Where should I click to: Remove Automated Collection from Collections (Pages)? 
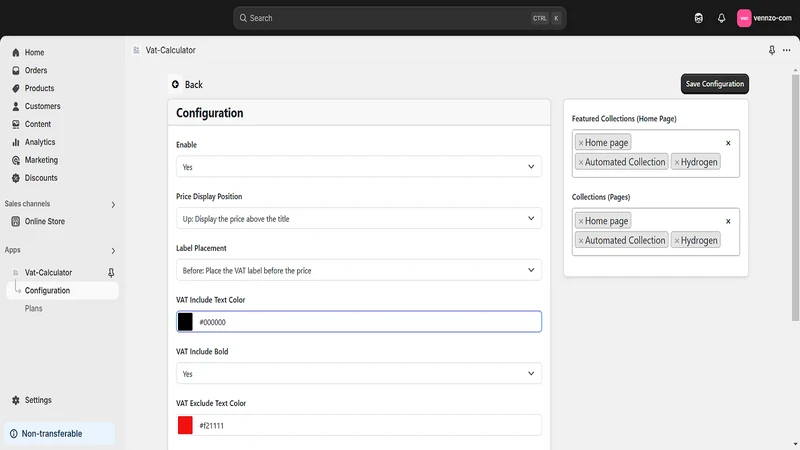click(581, 240)
